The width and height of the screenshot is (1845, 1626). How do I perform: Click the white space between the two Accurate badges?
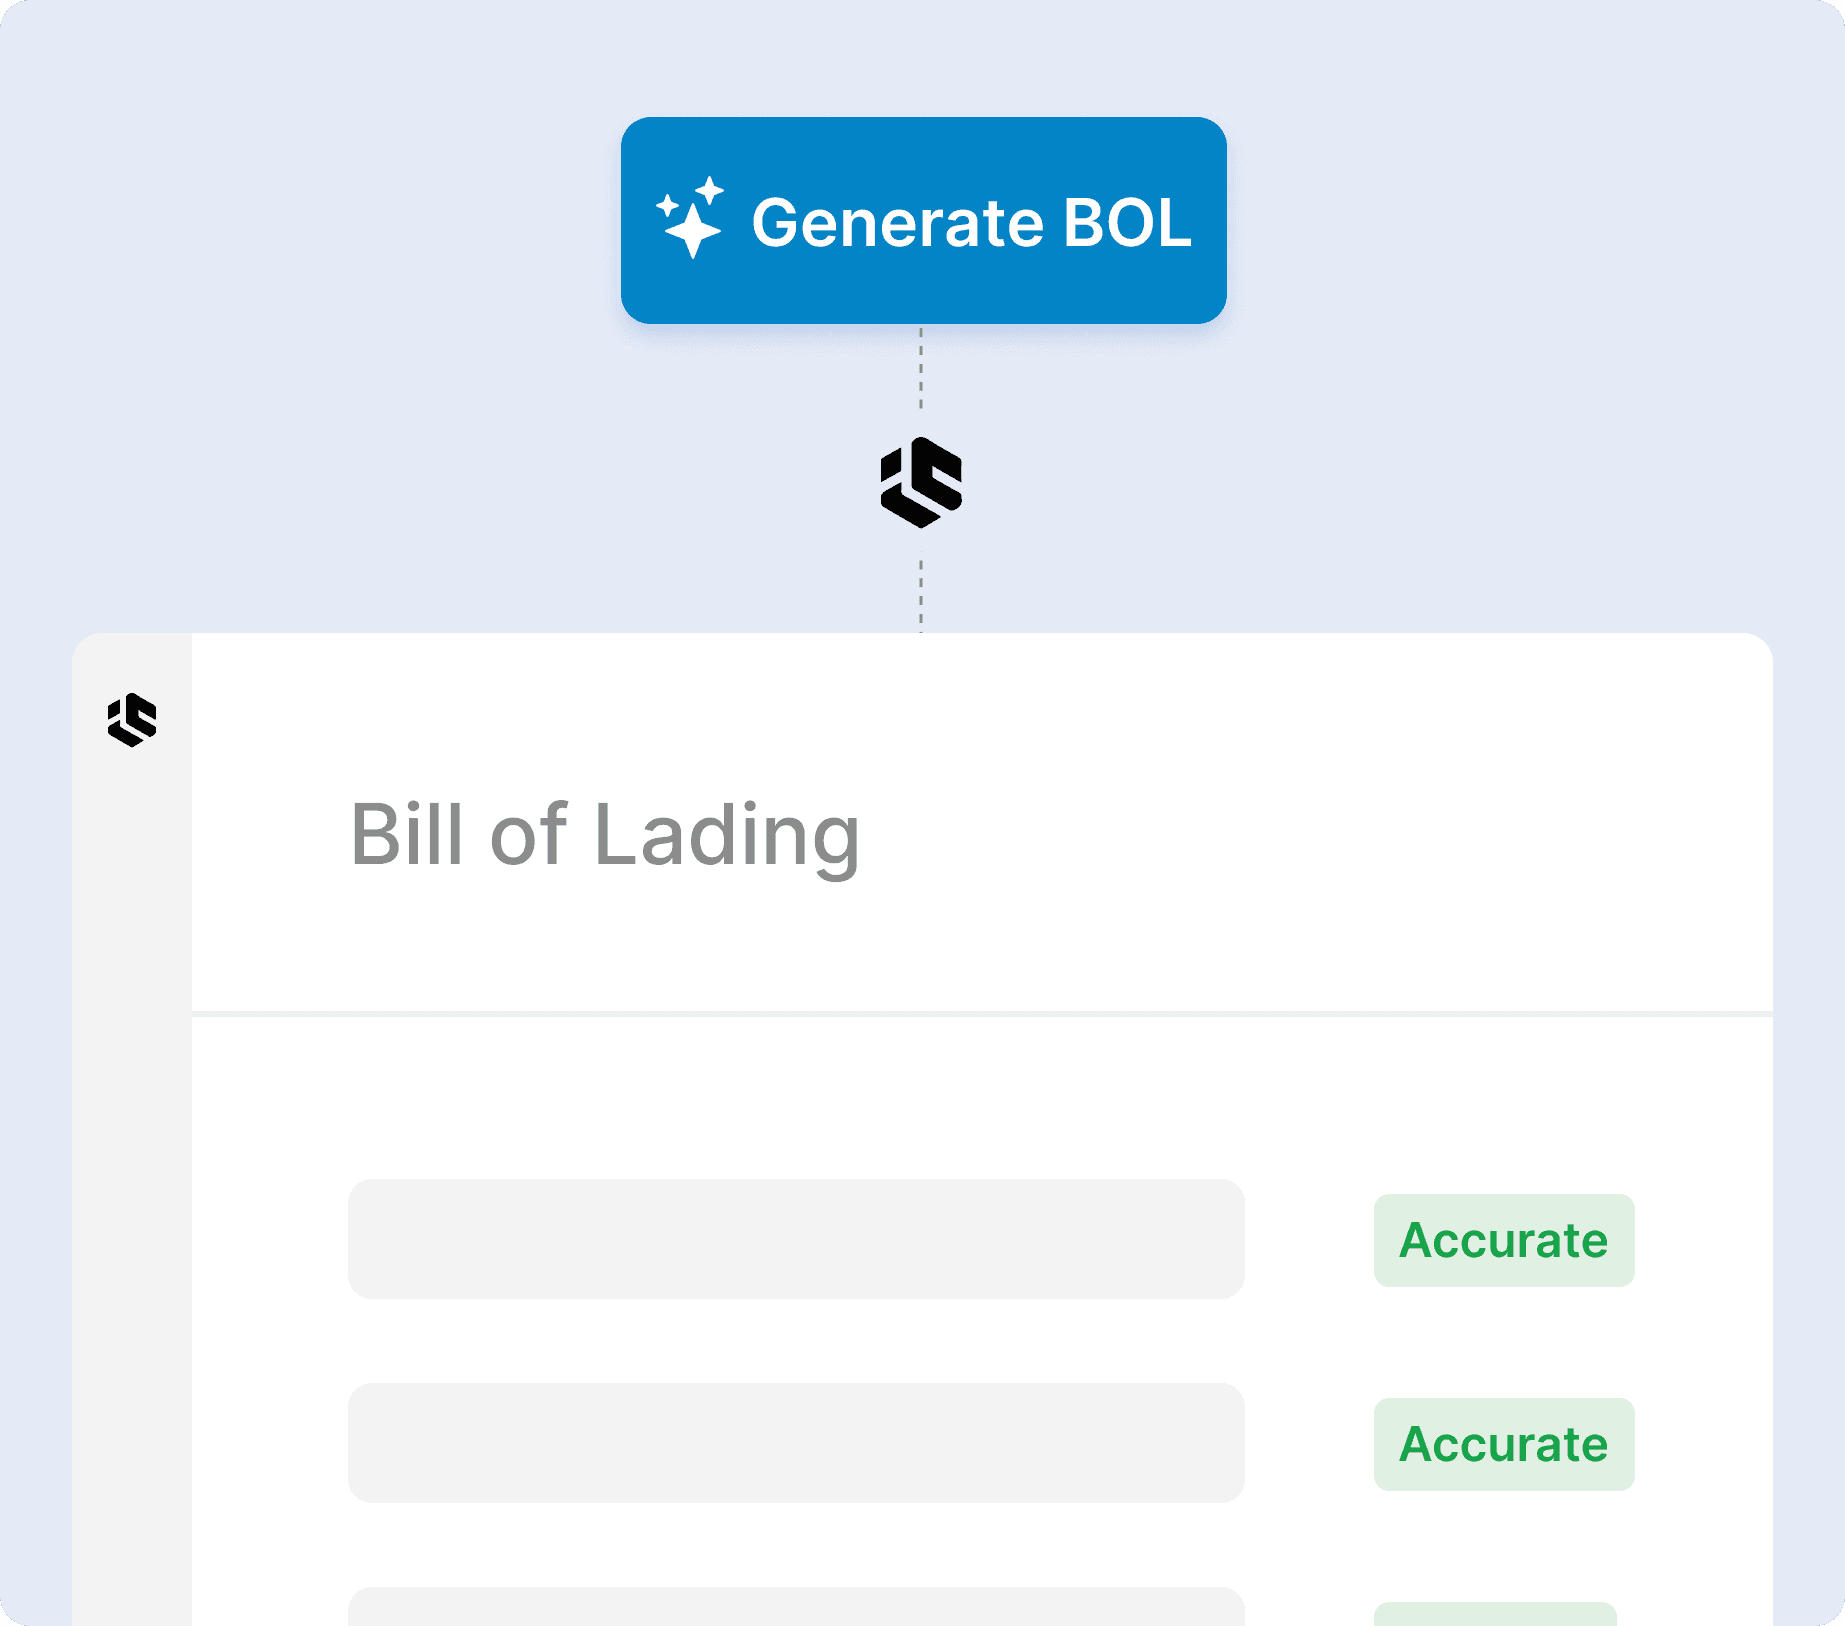click(x=1503, y=1342)
